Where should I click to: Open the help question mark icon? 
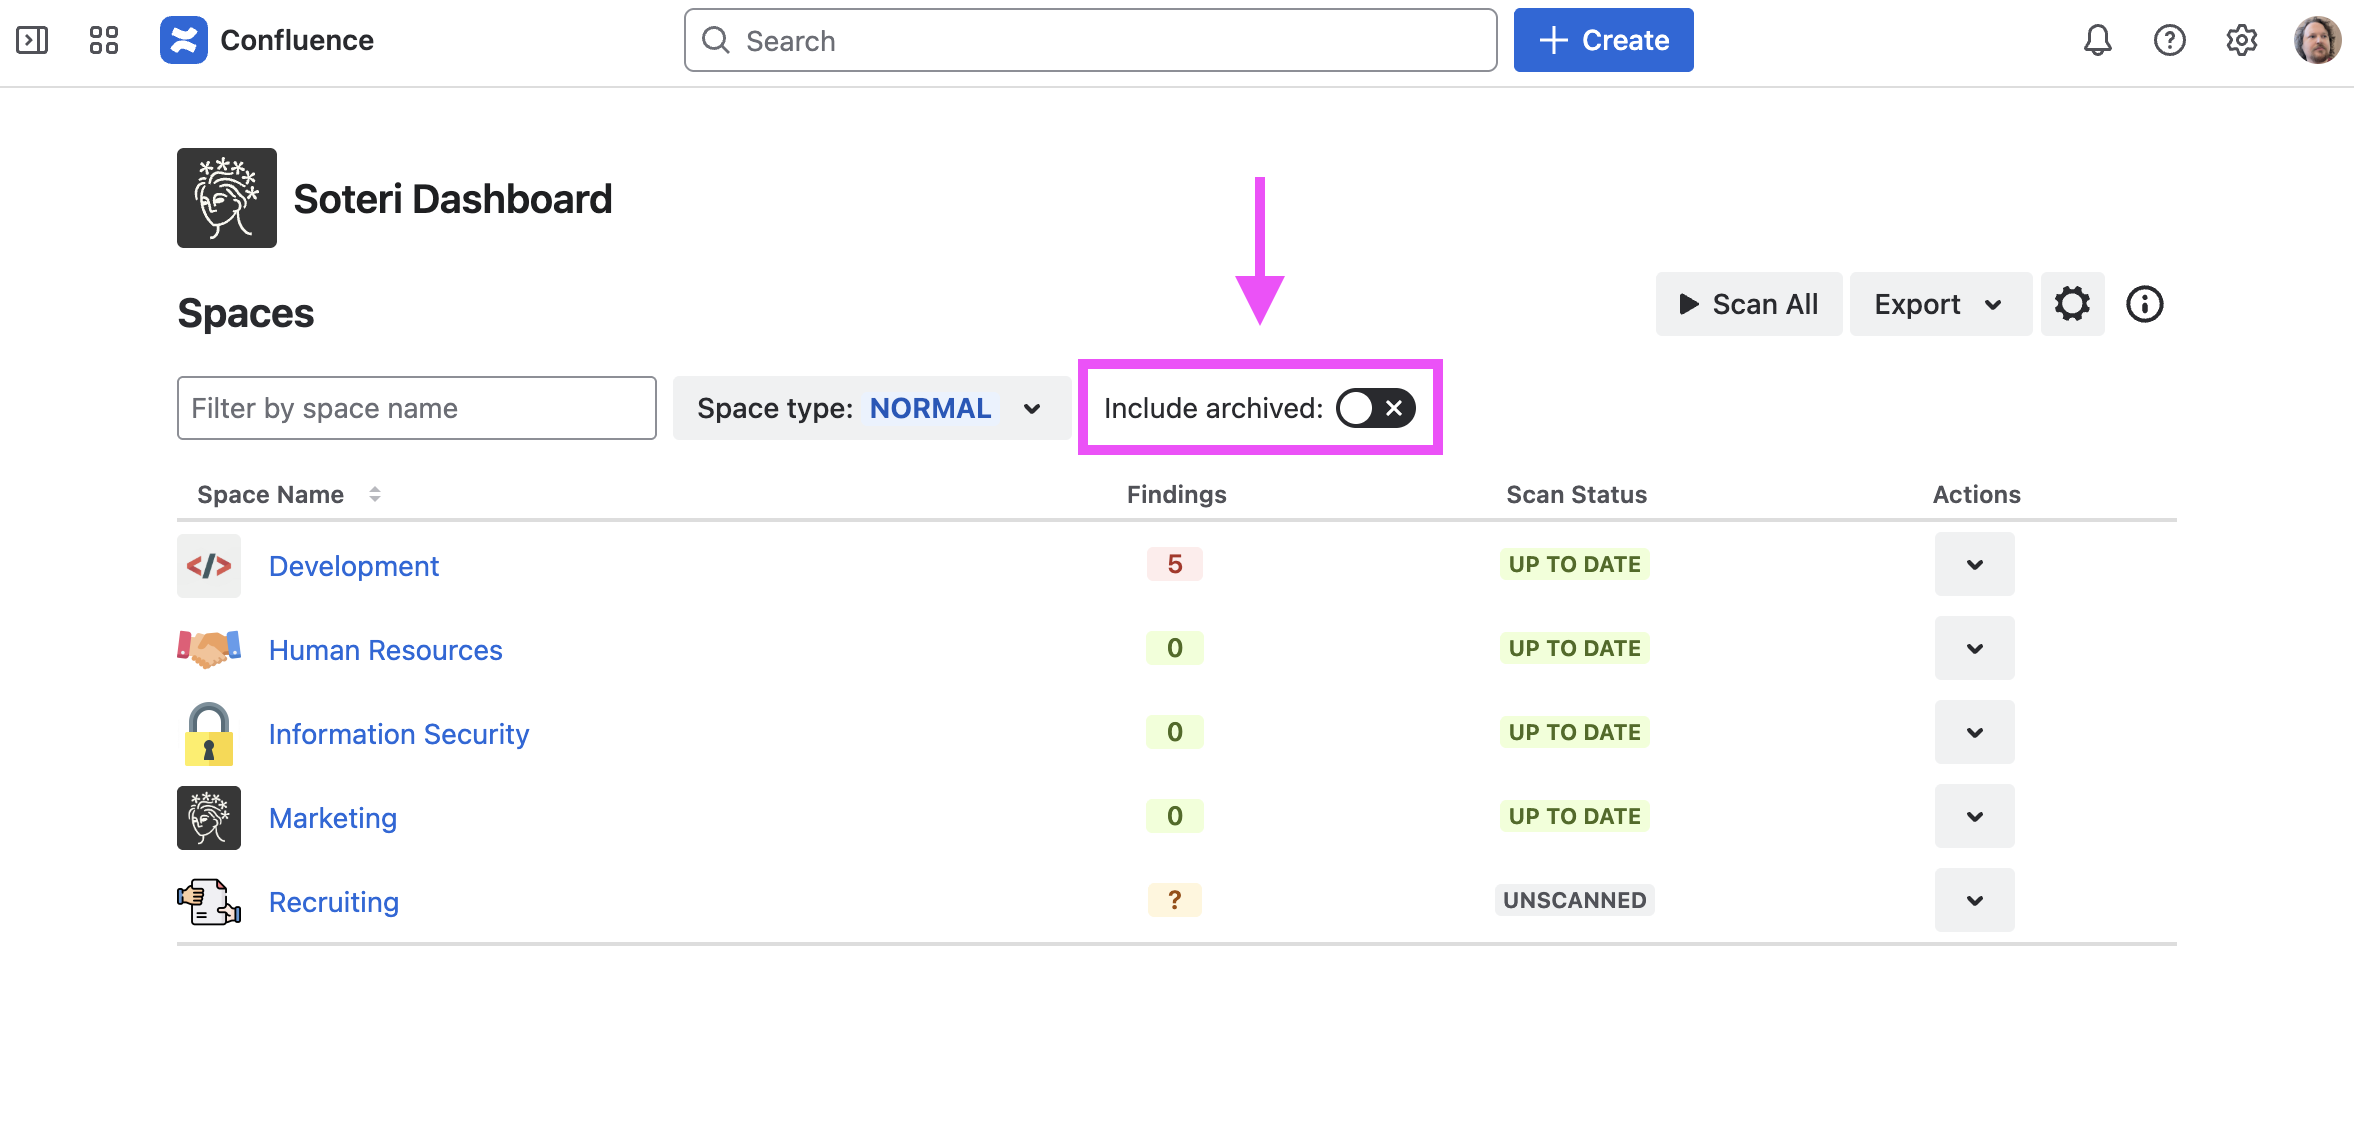(x=2169, y=40)
